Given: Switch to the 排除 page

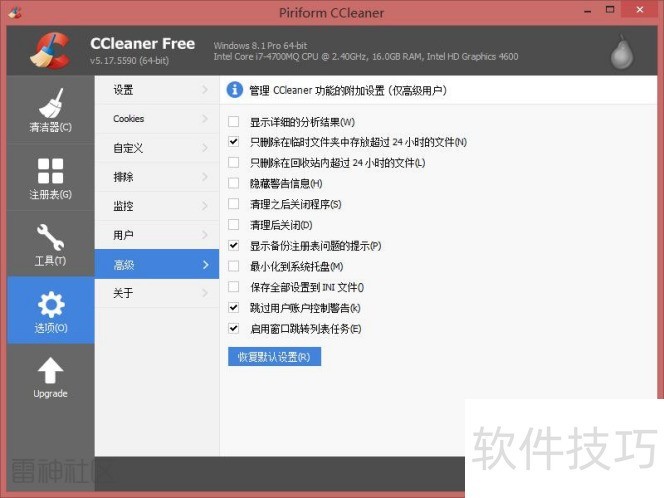Looking at the screenshot, I should click(x=157, y=177).
